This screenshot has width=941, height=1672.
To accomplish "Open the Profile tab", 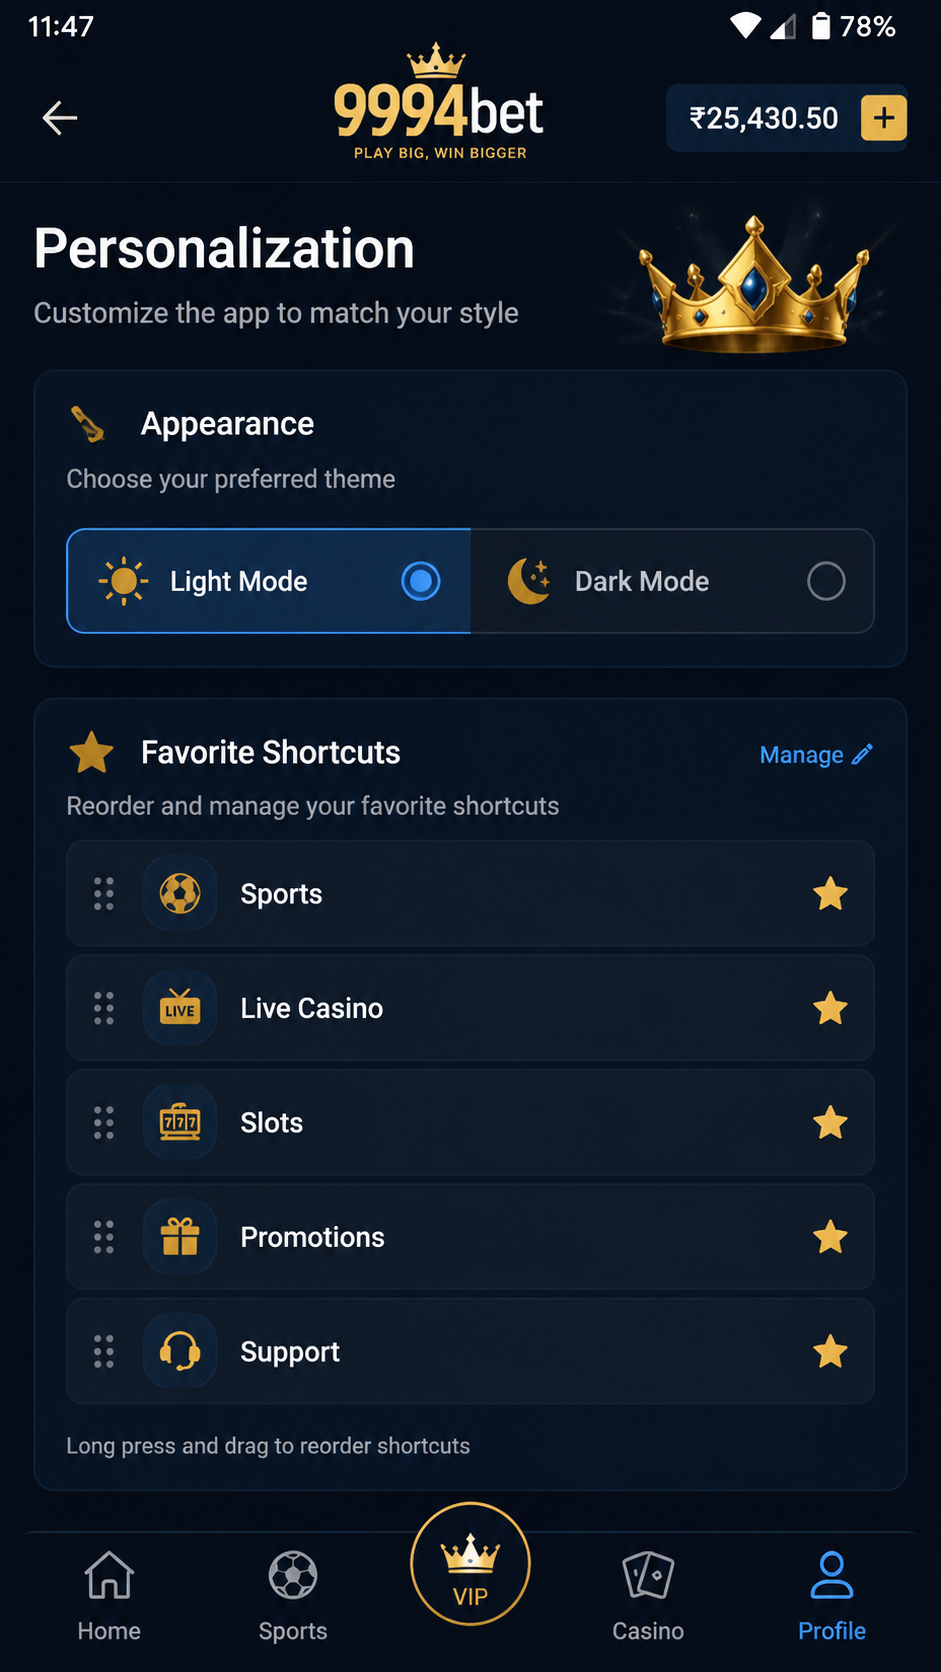I will (x=832, y=1596).
